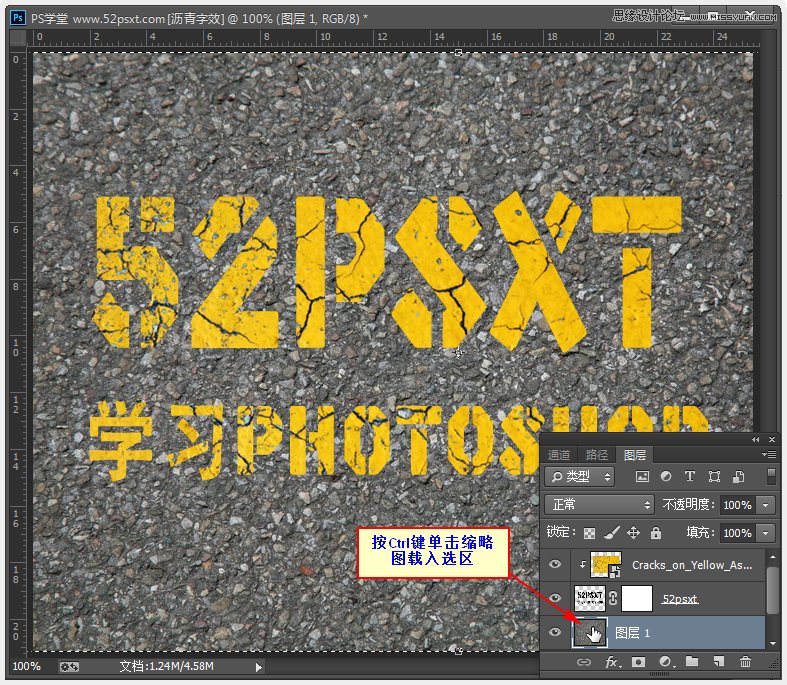Toggle the layer filtering on/off switch
787x685 pixels.
tap(771, 476)
